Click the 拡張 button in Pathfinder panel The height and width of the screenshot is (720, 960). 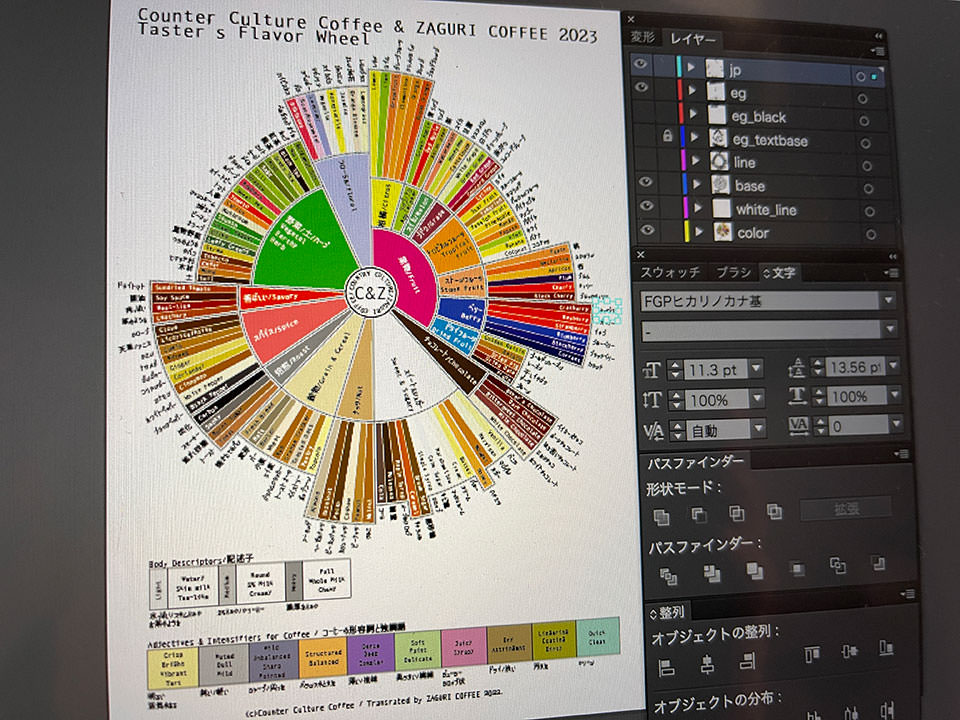[x=846, y=509]
